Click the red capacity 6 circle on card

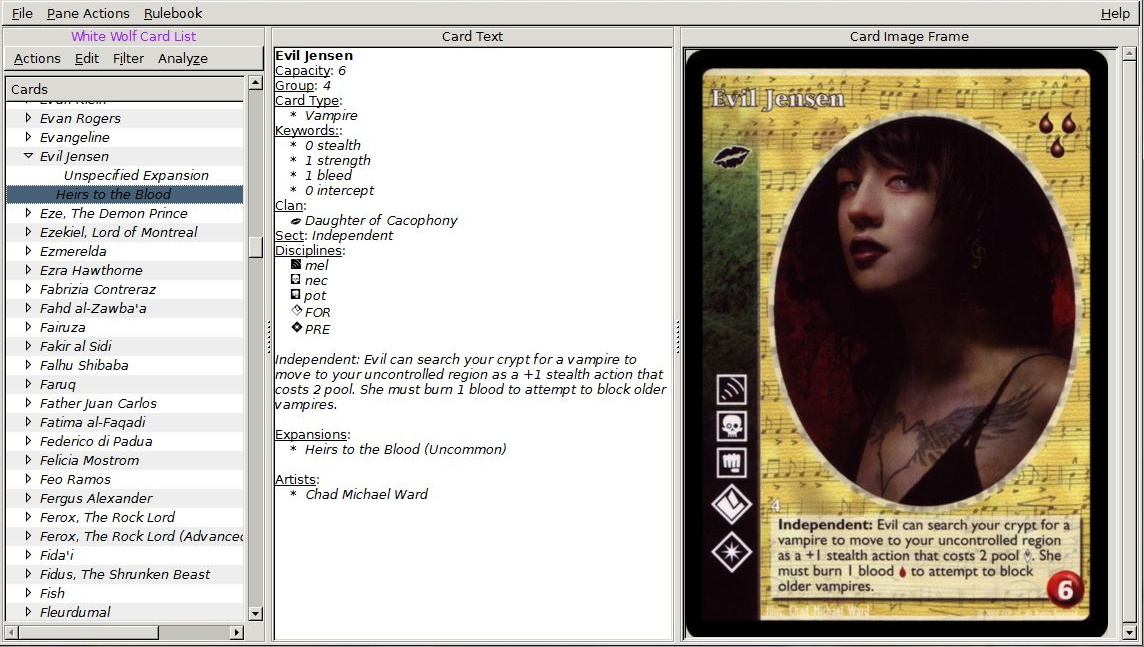tap(1064, 589)
